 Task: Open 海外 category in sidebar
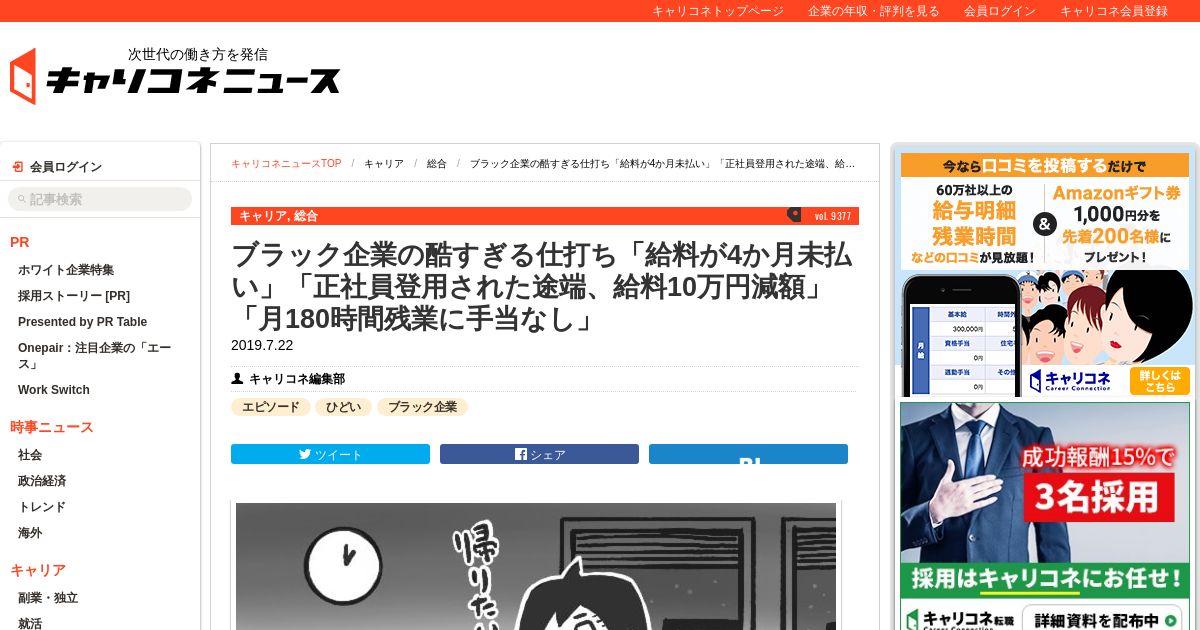click(x=30, y=533)
